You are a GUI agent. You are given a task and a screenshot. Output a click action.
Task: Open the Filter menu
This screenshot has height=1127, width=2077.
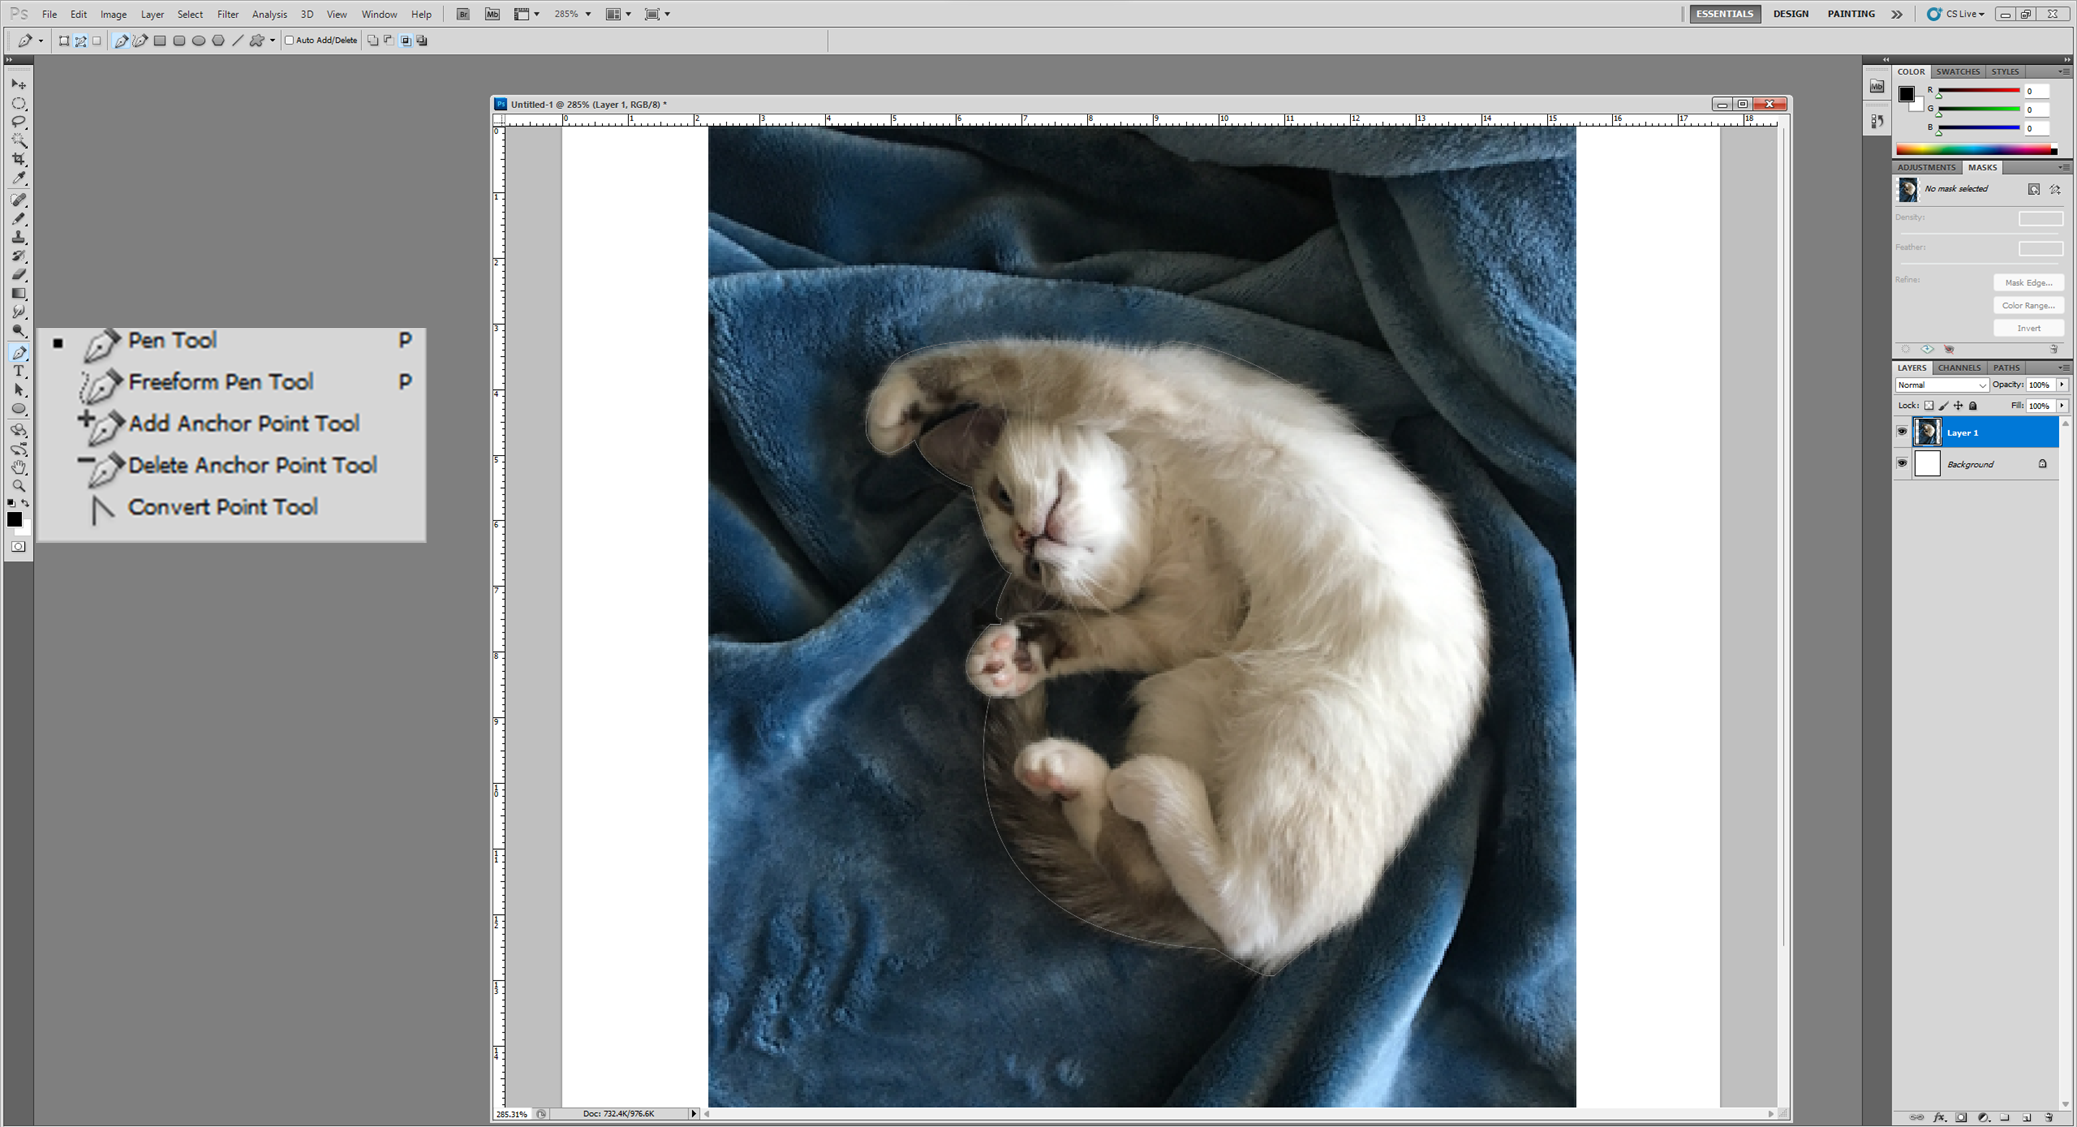(227, 14)
